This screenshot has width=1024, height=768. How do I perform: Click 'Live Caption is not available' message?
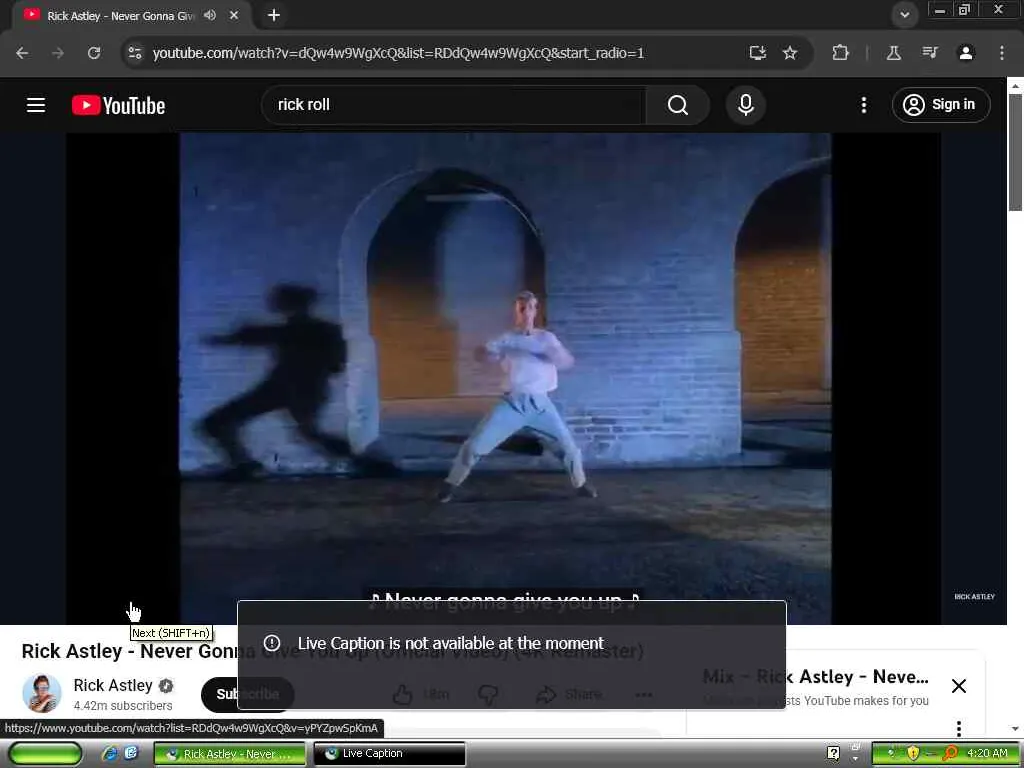tap(451, 643)
